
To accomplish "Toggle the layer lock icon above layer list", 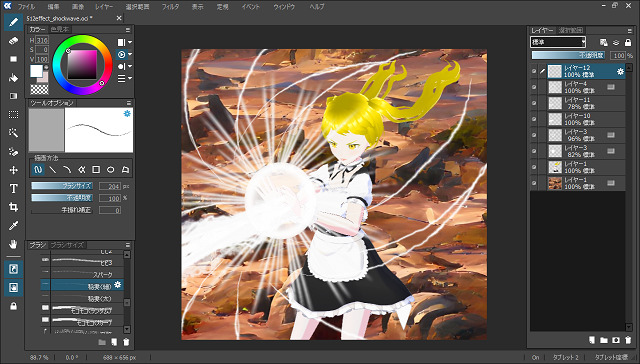I will [x=628, y=42].
